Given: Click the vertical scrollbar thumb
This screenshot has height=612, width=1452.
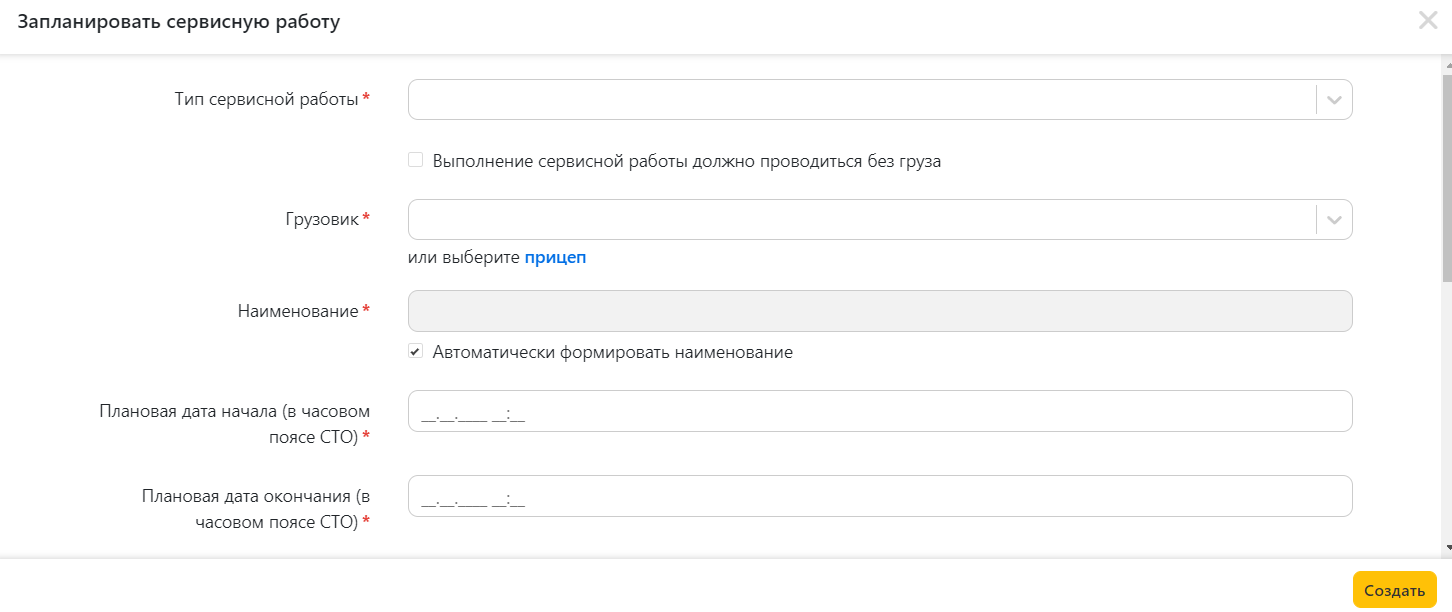Looking at the screenshot, I should (1446, 170).
